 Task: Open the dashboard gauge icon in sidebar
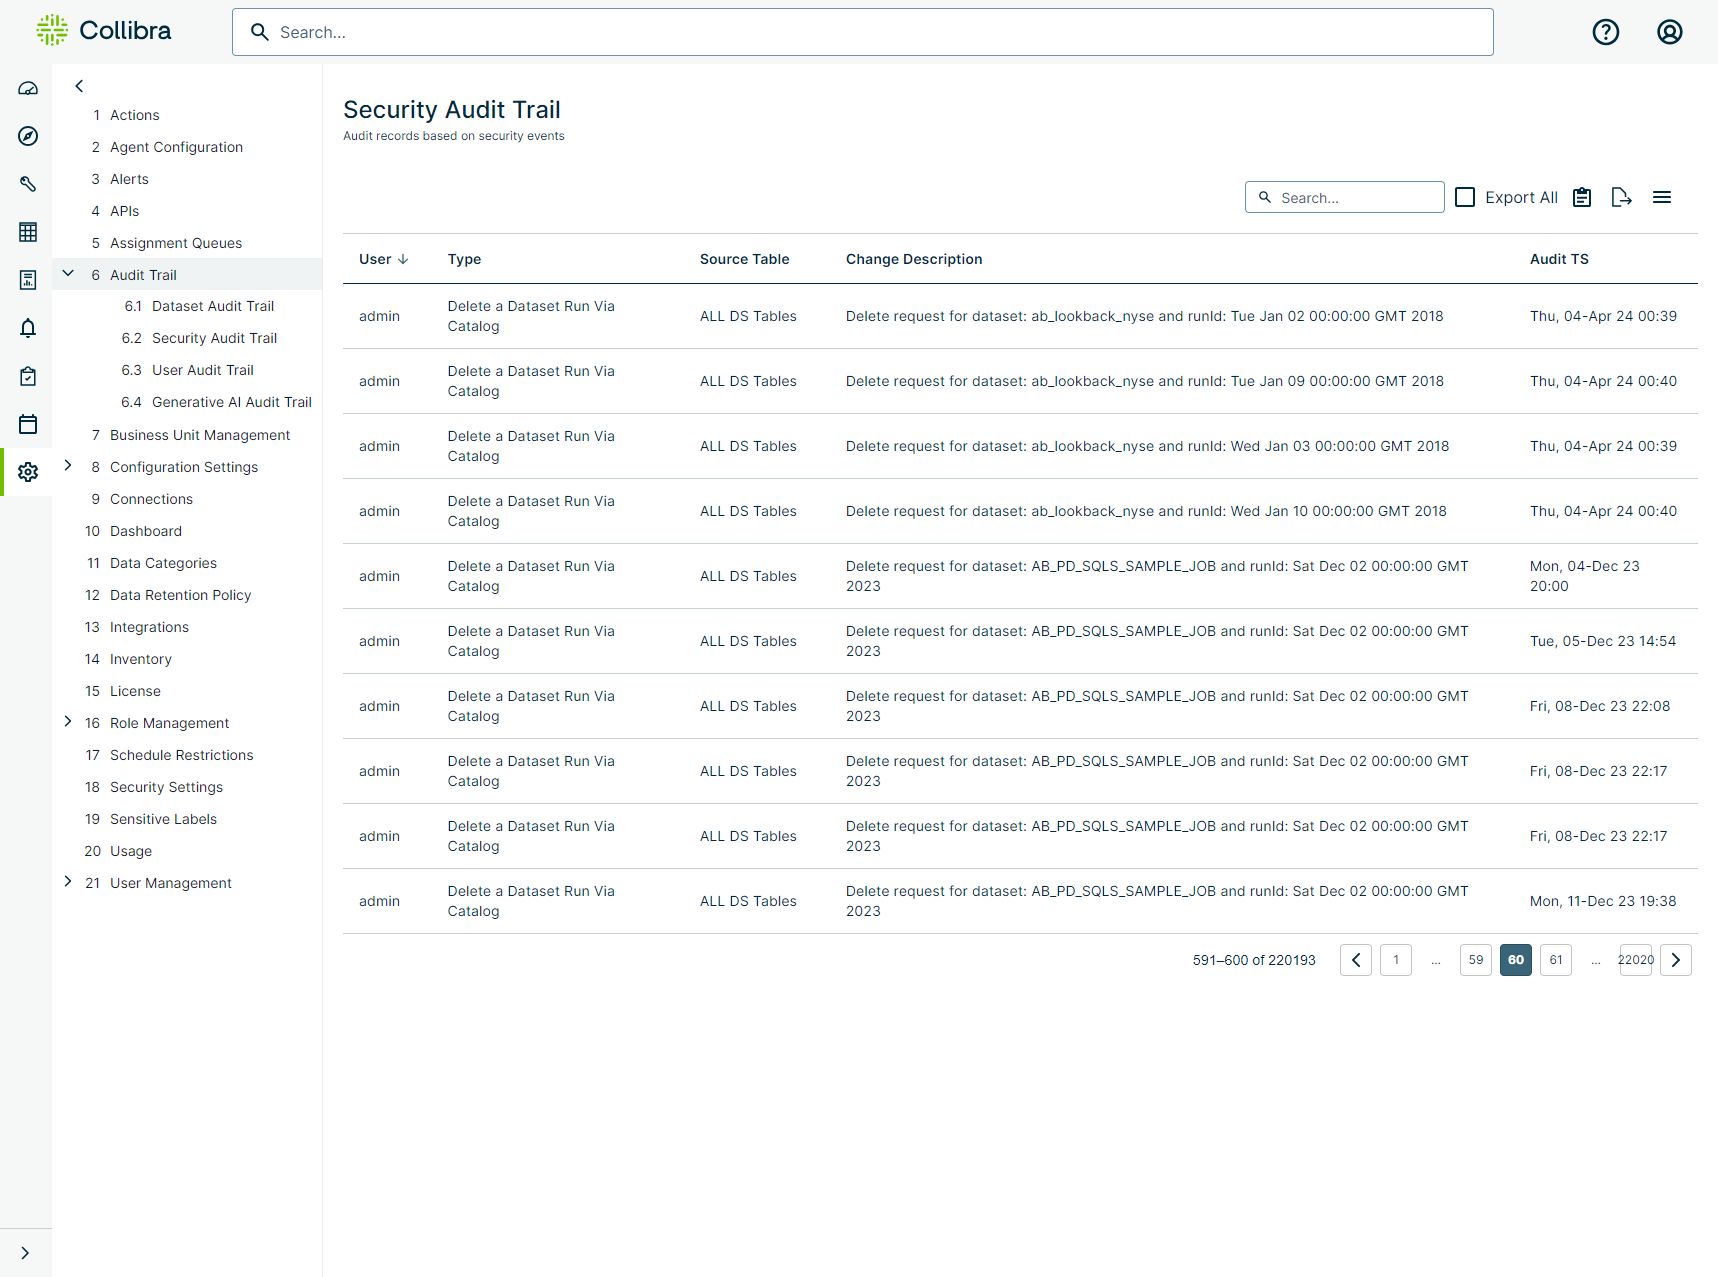pos(28,88)
